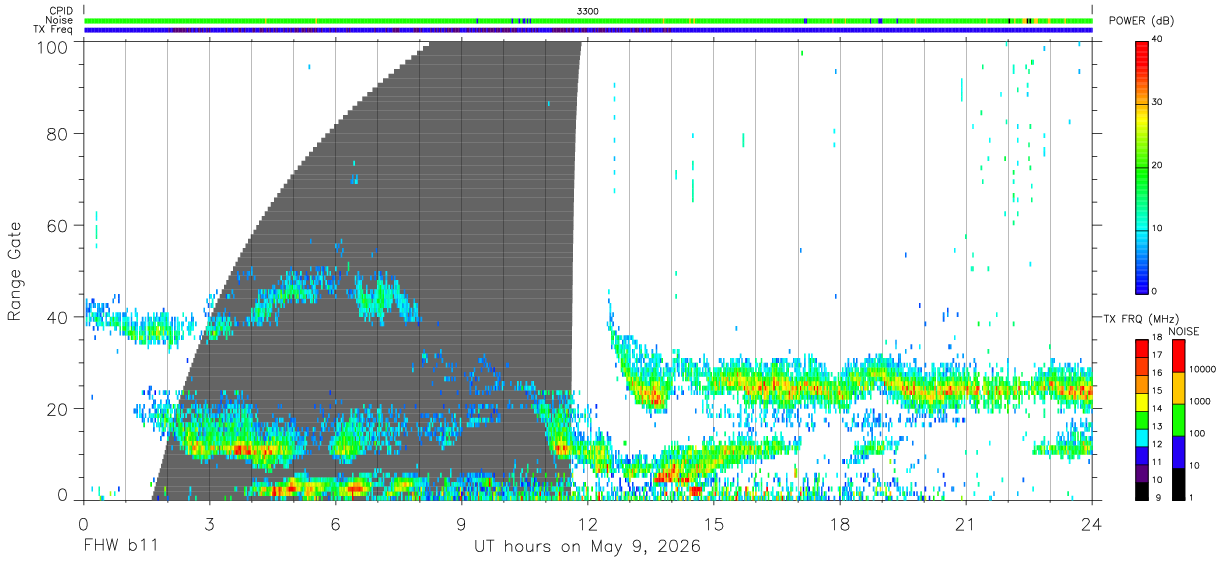Click the y-axis tick label 60
Screen dimensions: 1228x567
point(58,226)
